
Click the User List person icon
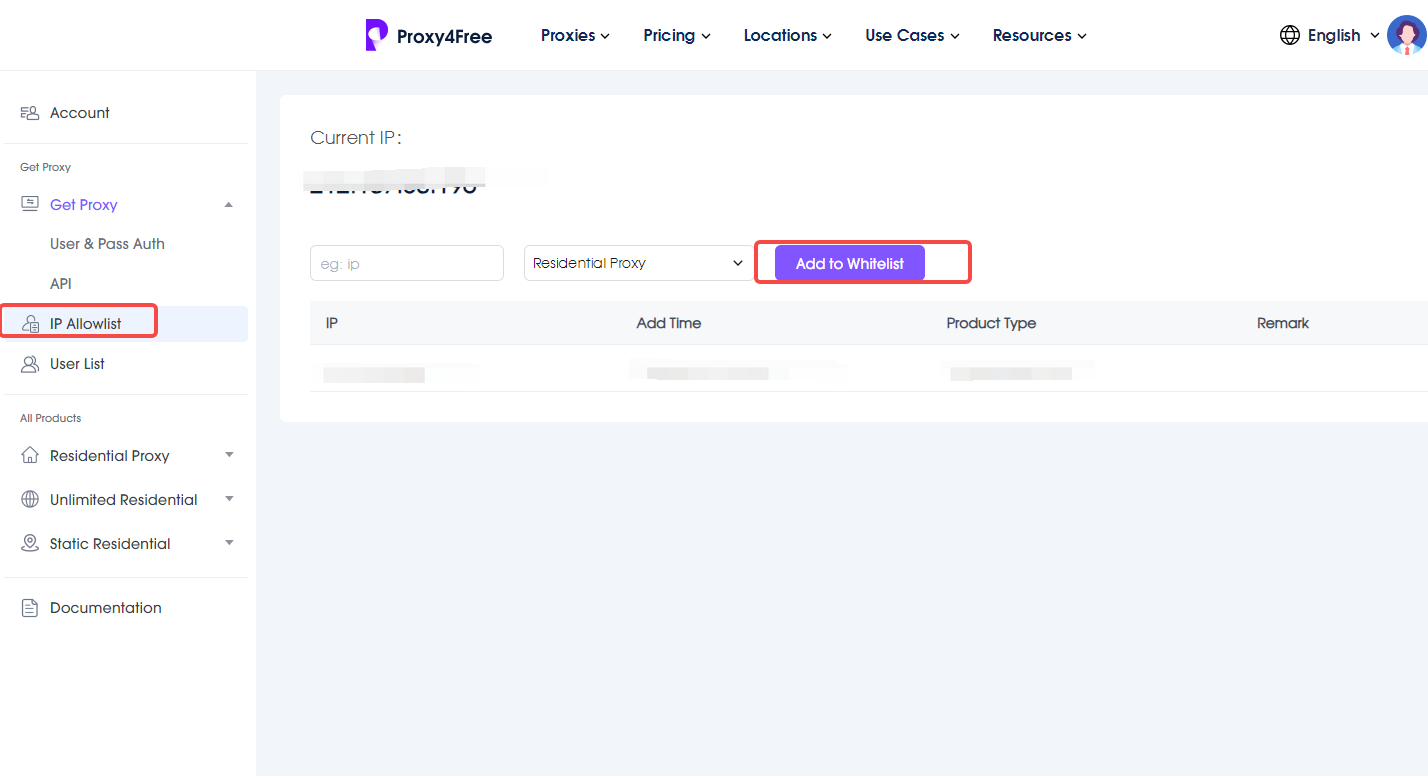tap(30, 364)
